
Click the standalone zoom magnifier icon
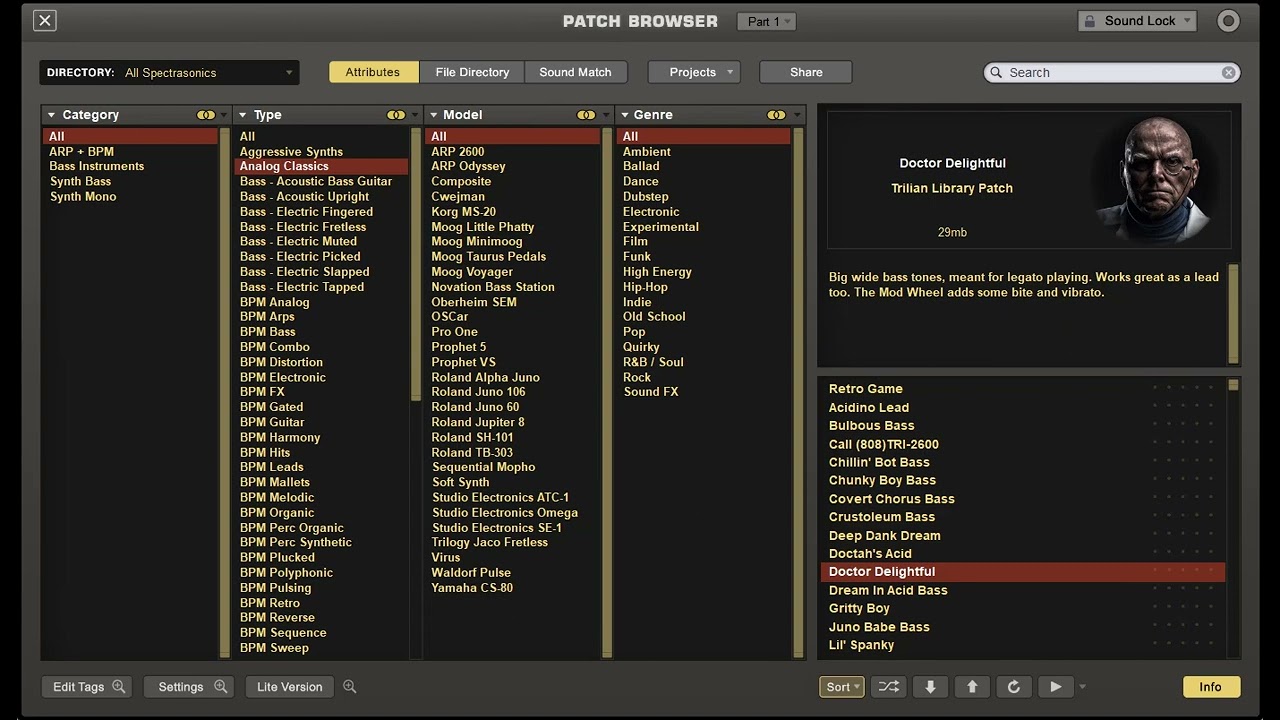350,686
